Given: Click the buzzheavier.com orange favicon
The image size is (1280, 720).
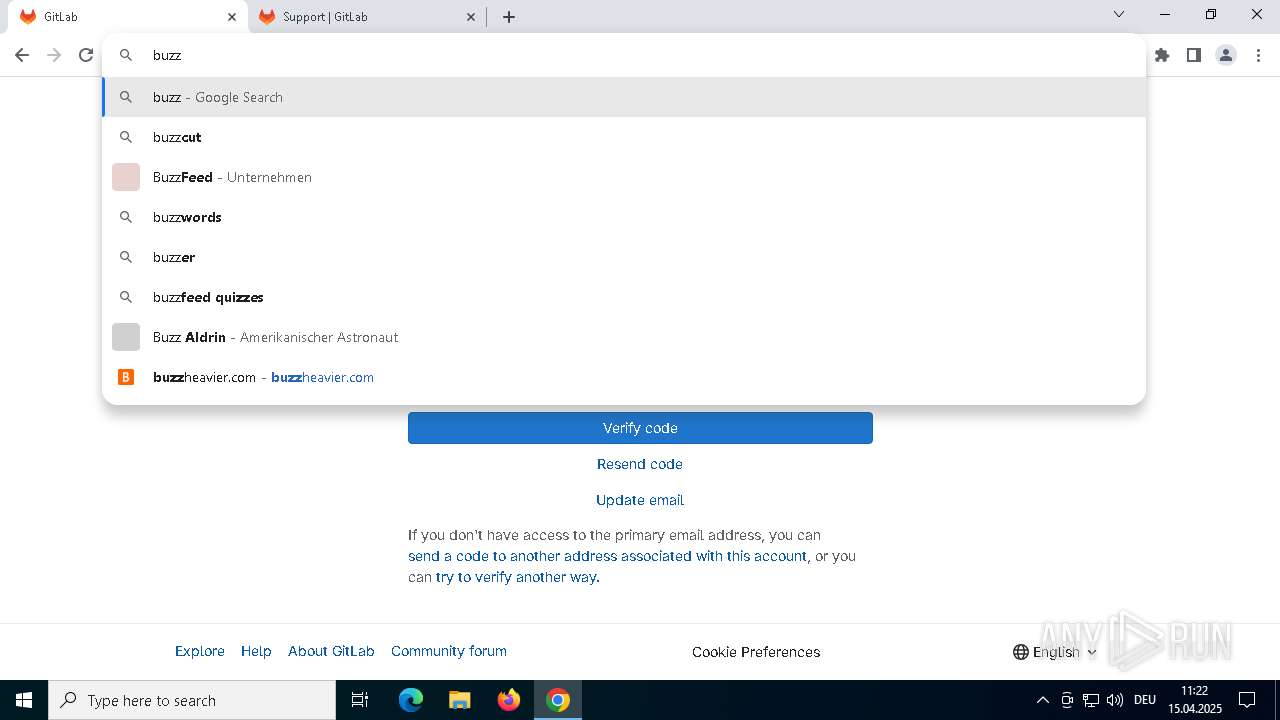Looking at the screenshot, I should click(126, 377).
